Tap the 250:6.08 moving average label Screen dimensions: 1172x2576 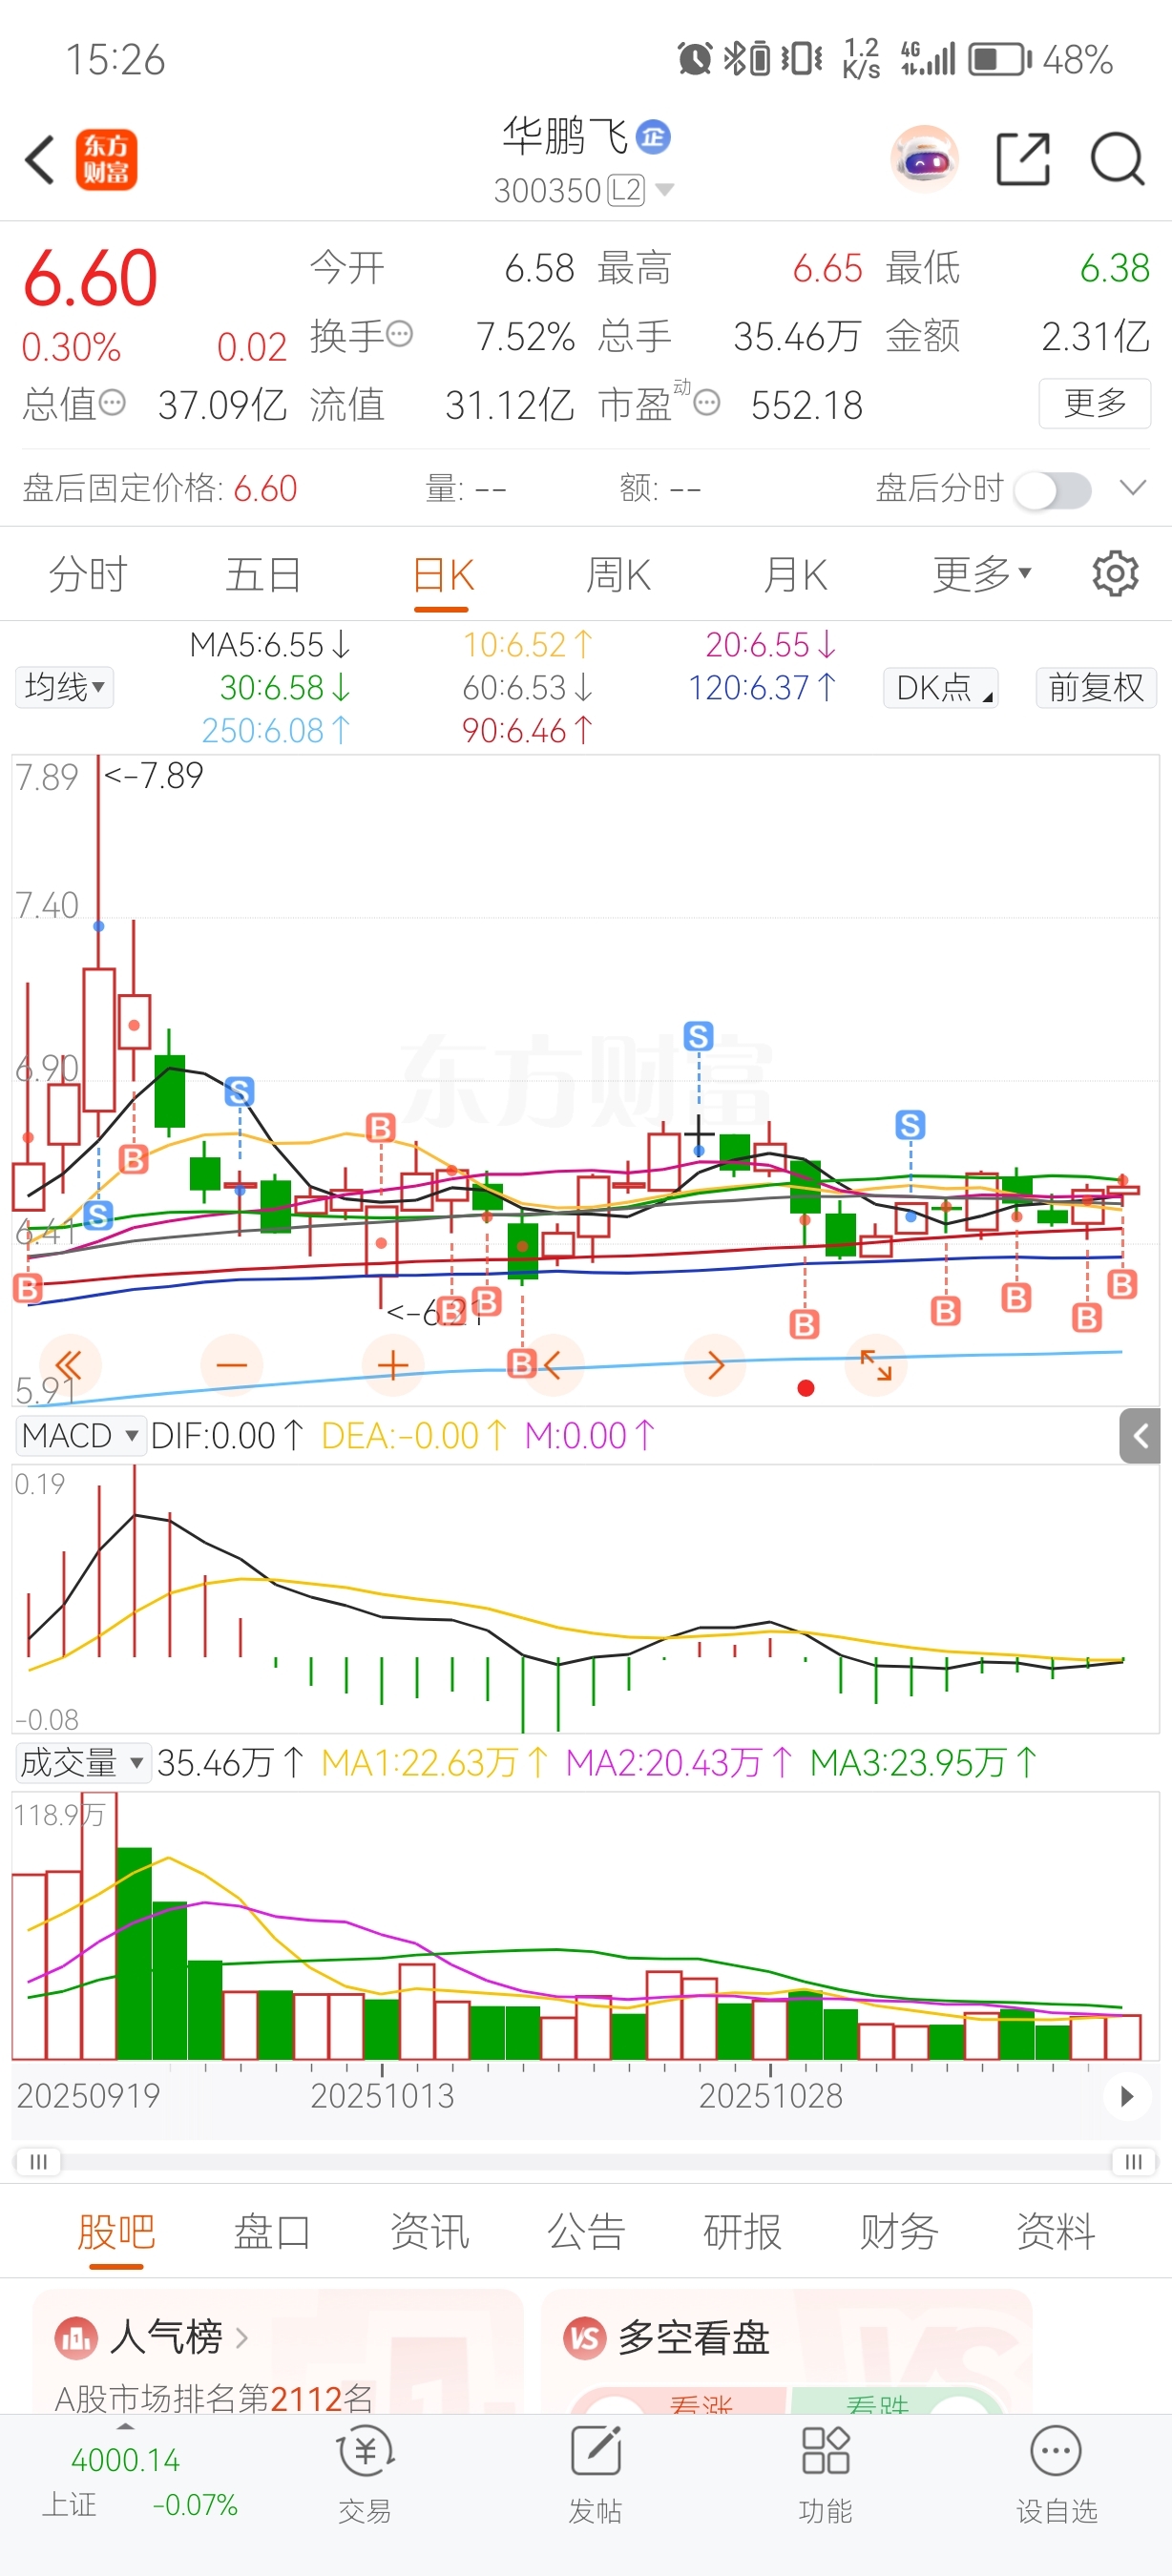click(276, 731)
